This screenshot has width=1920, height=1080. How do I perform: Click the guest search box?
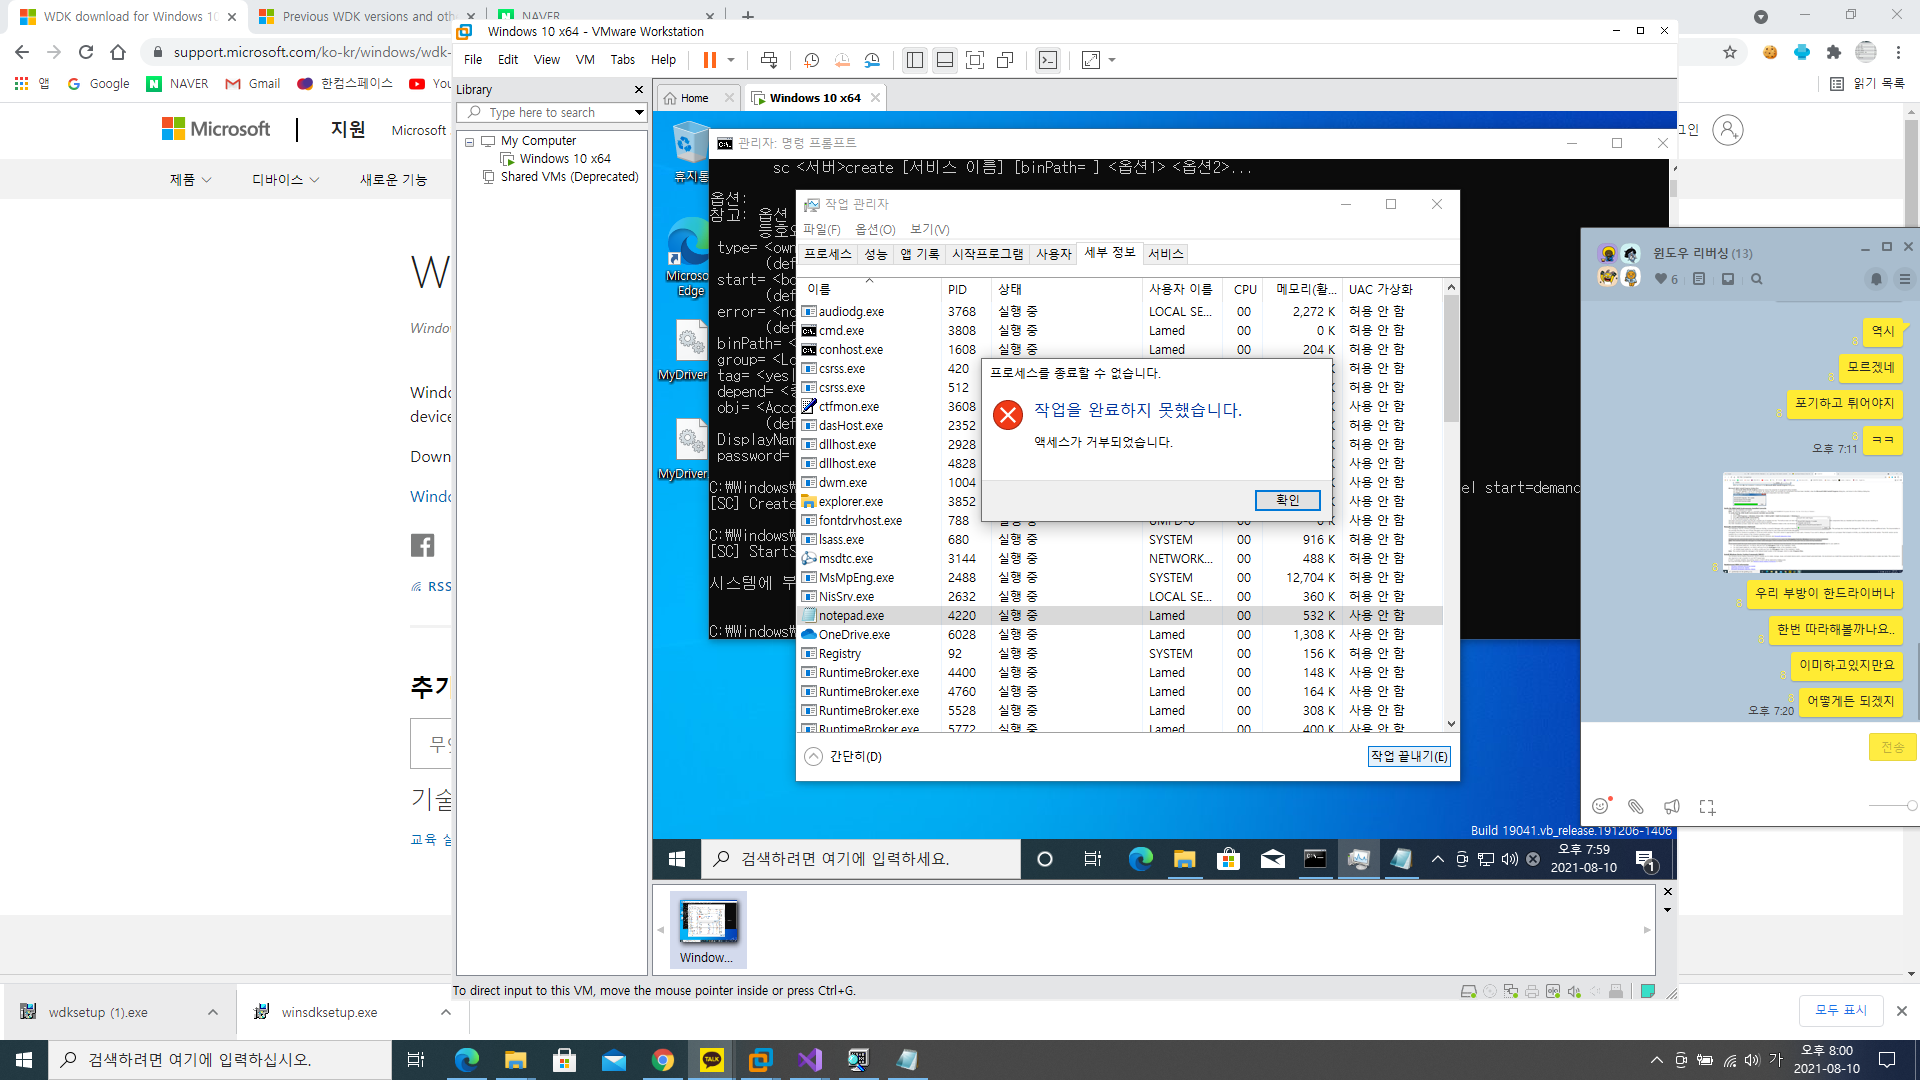pos(860,859)
